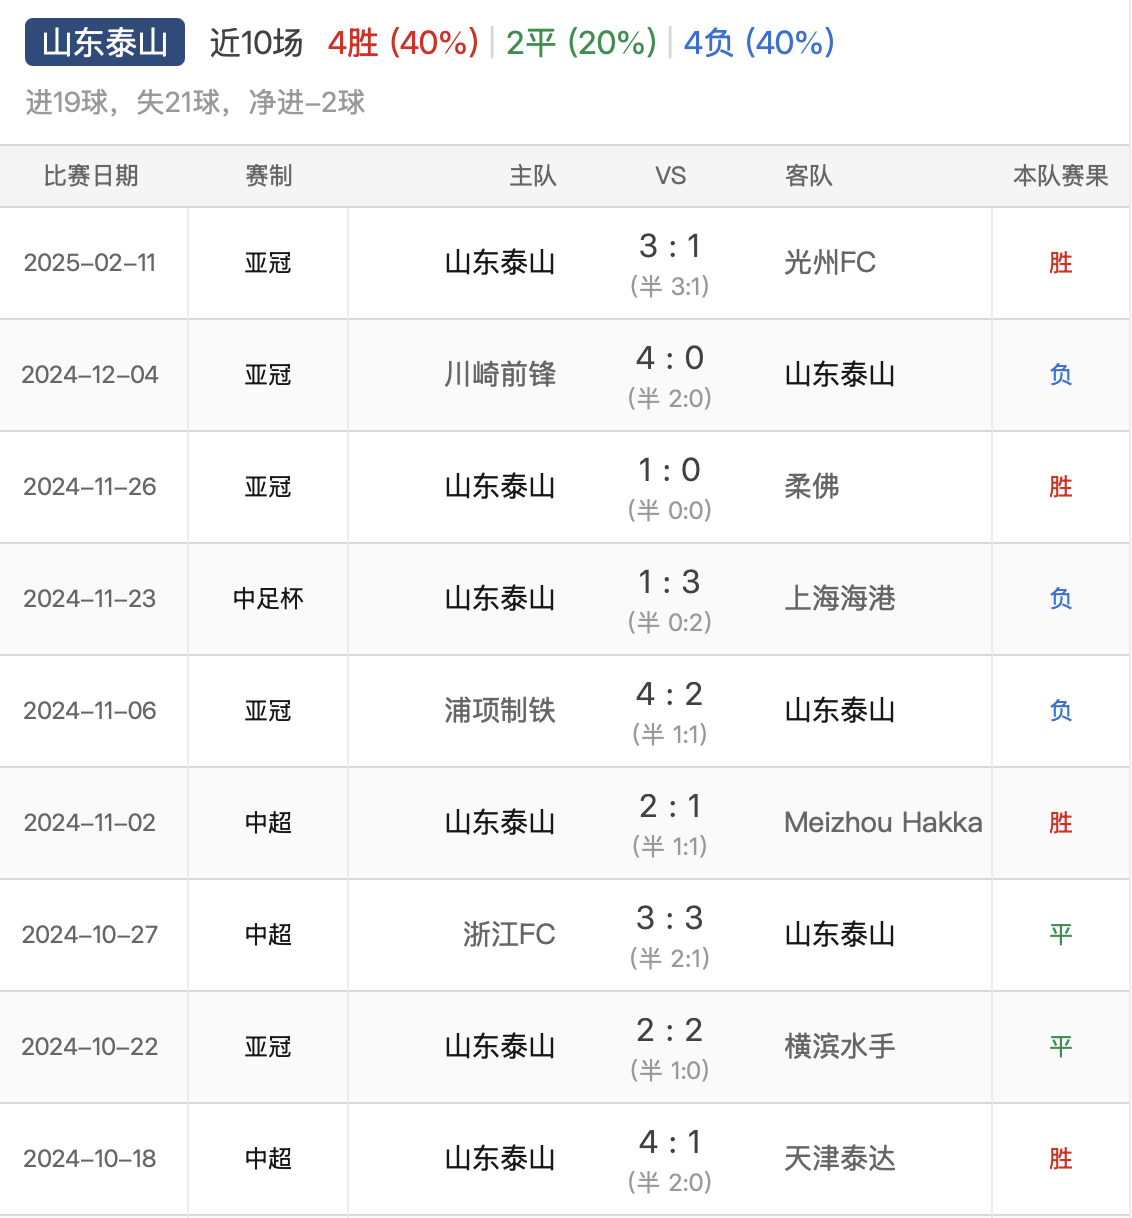
Task: Open 上海海港 team details
Action: coord(840,599)
